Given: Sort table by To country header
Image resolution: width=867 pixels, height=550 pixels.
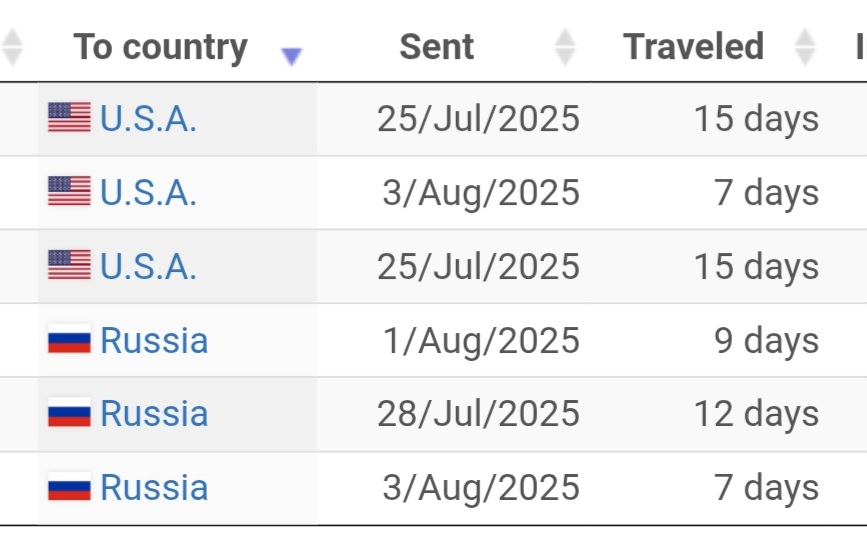Looking at the screenshot, I should [160, 47].
